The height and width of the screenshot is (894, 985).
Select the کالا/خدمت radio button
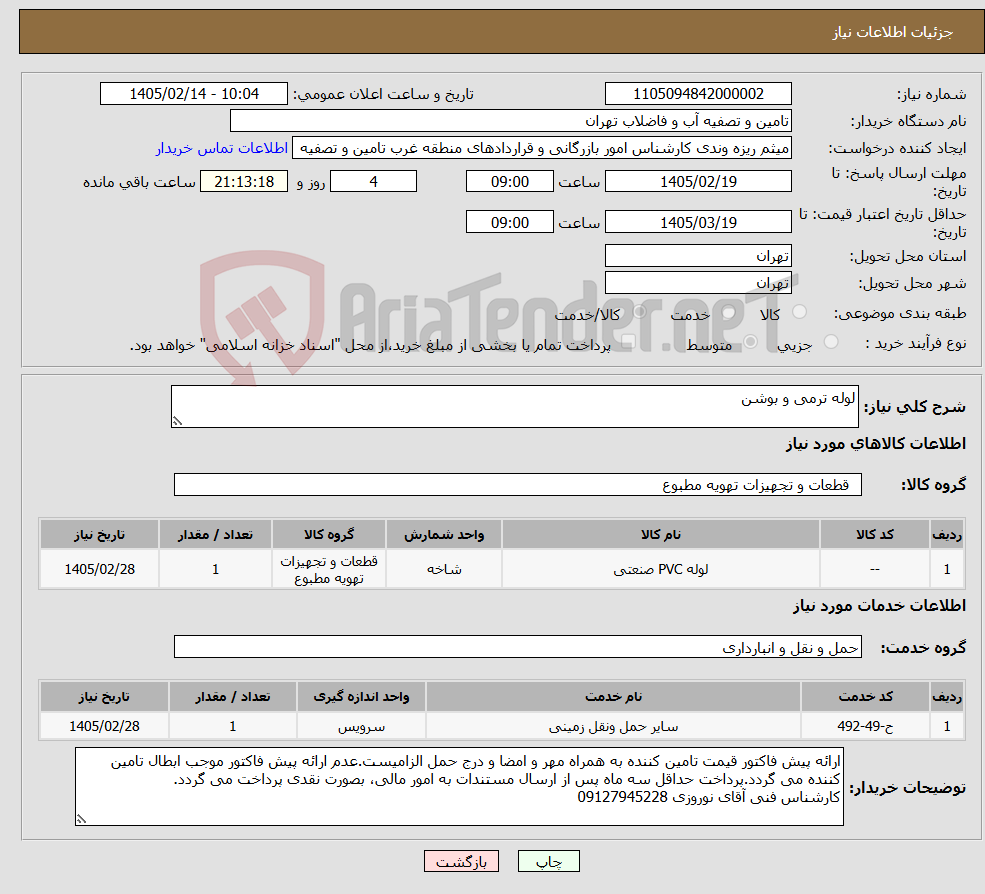pos(639,312)
